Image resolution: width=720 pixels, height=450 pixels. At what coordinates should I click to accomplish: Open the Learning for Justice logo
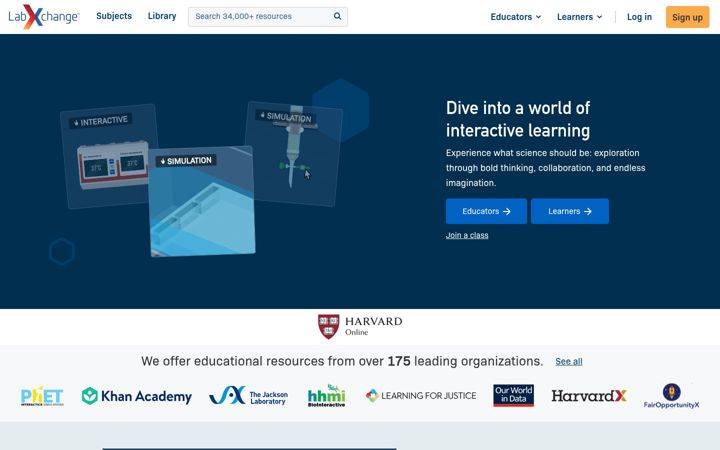(421, 395)
